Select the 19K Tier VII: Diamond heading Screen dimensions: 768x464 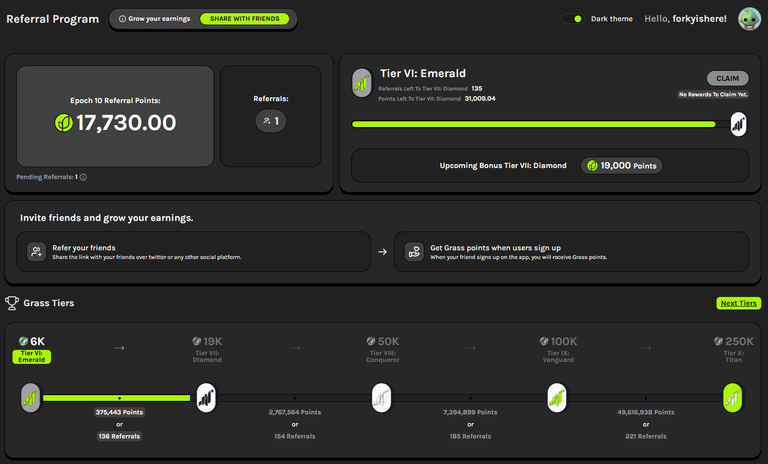coord(207,349)
